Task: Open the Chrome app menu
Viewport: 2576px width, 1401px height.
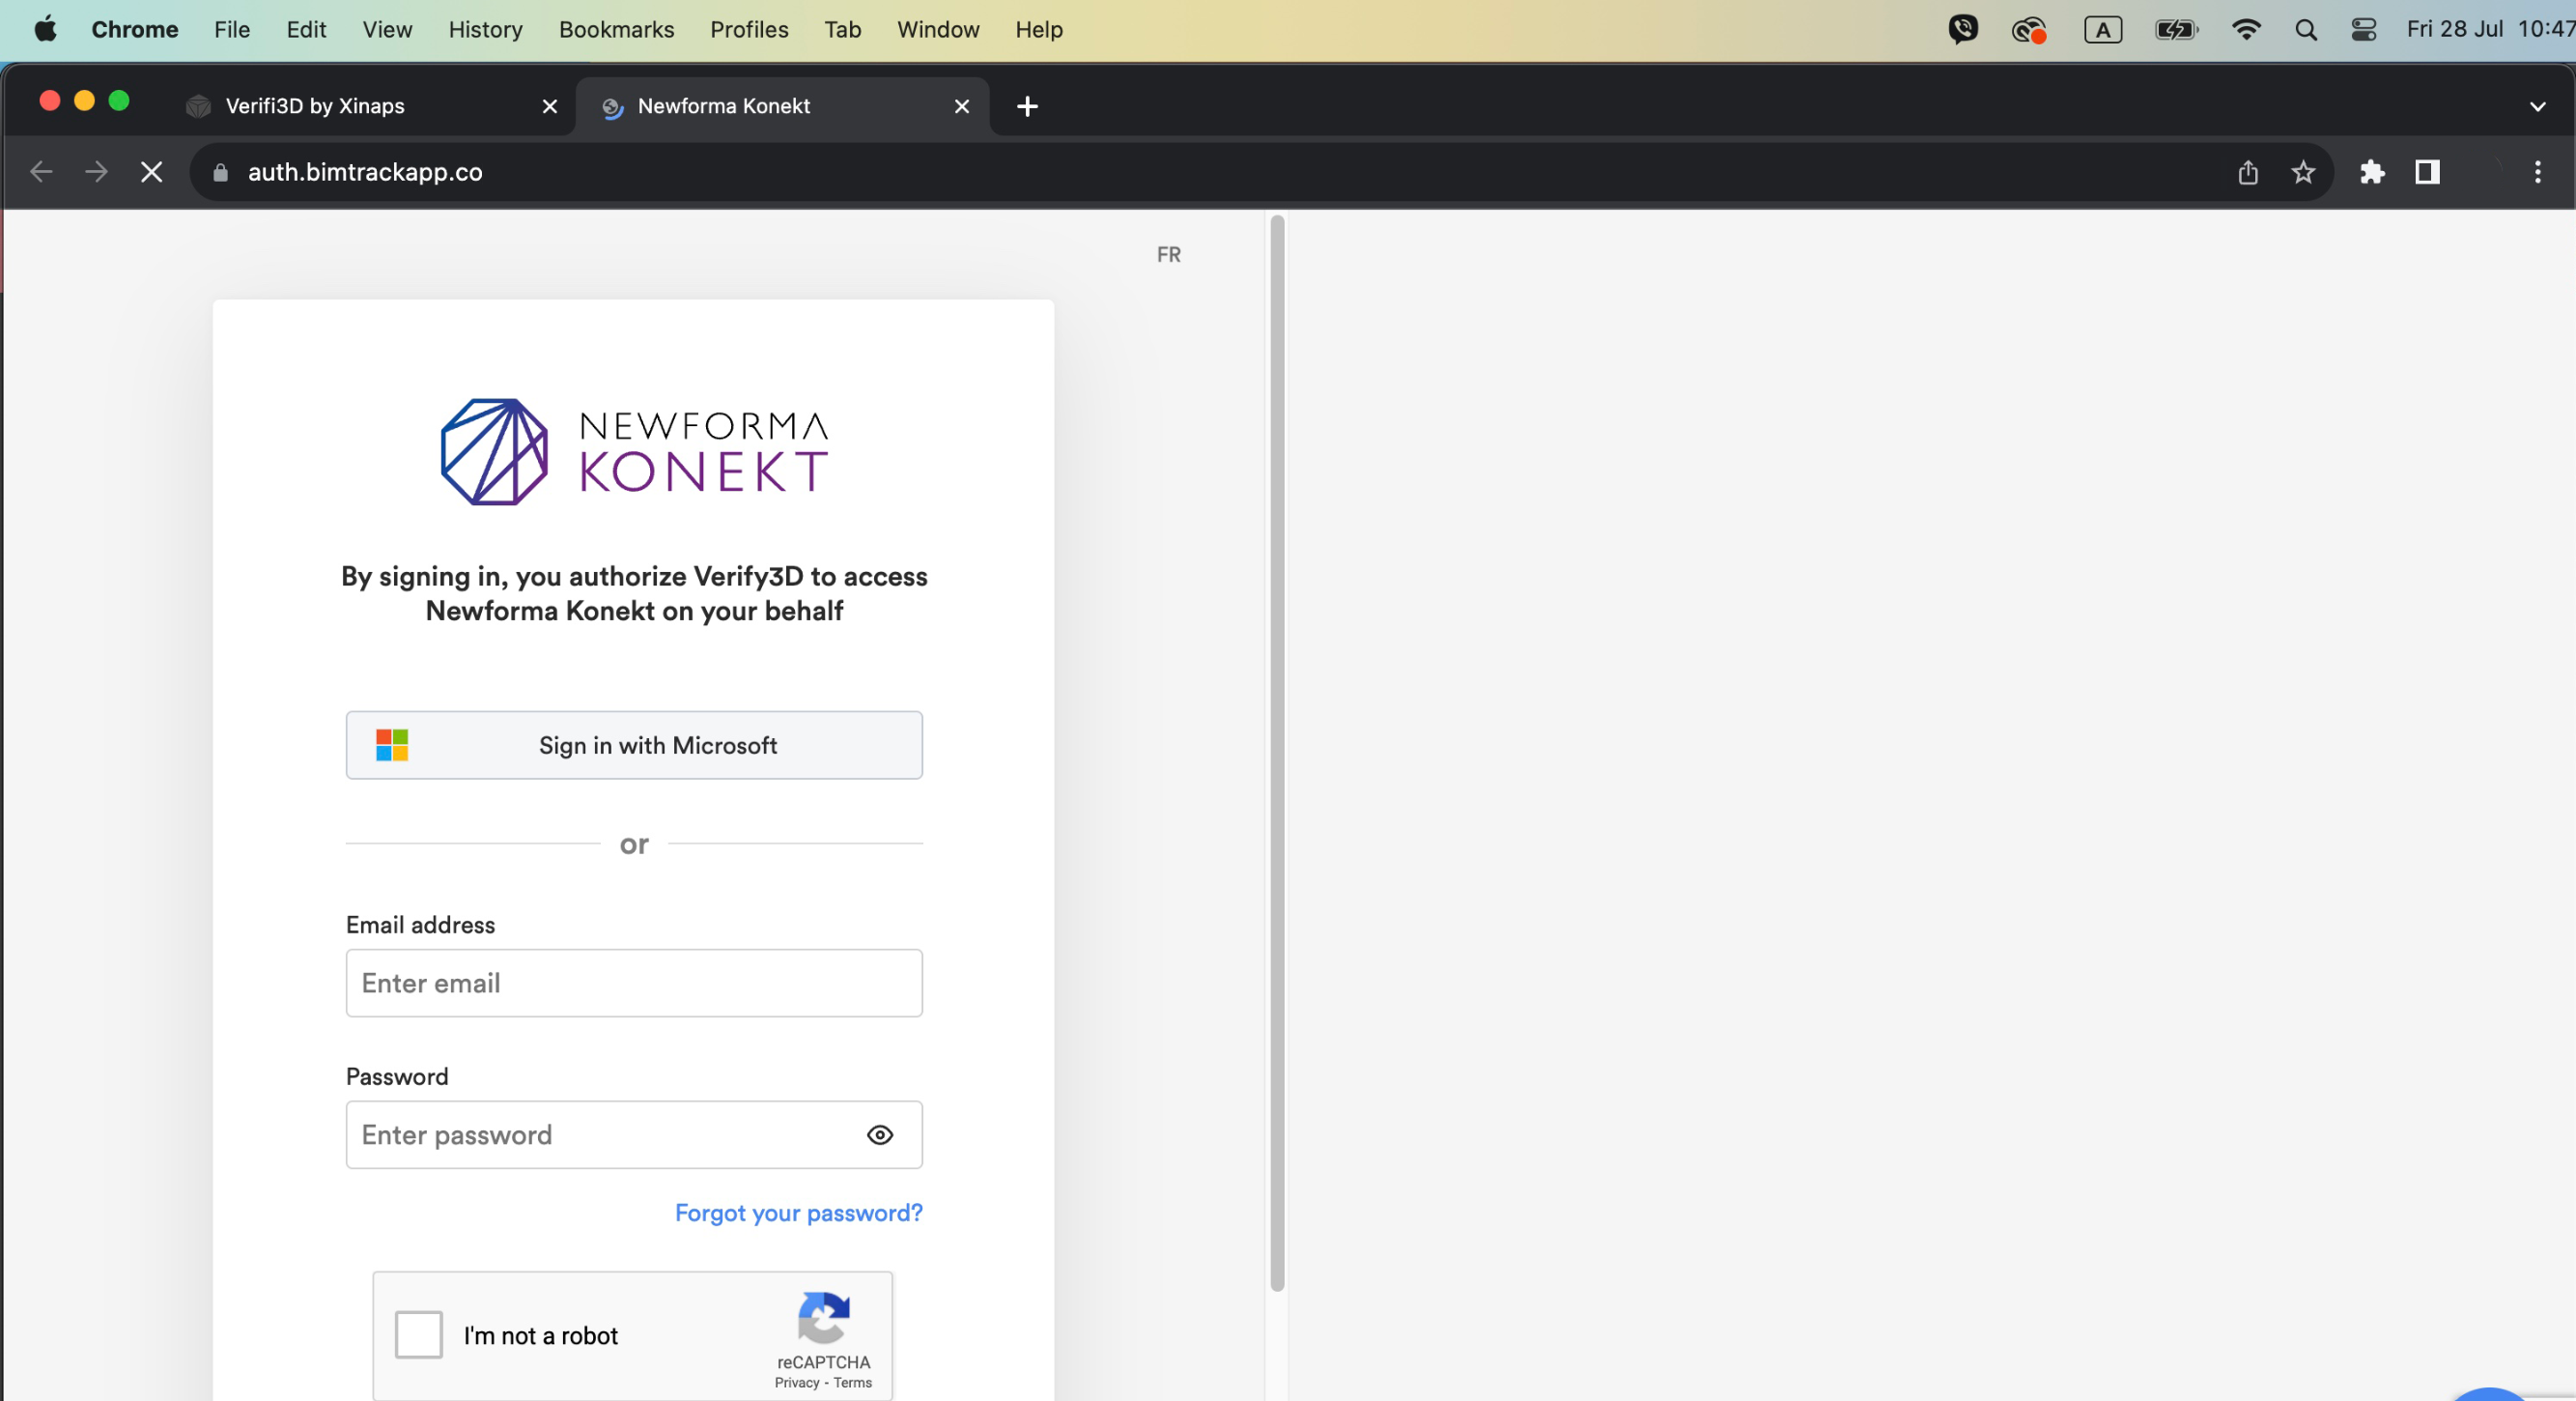Action: point(135,29)
